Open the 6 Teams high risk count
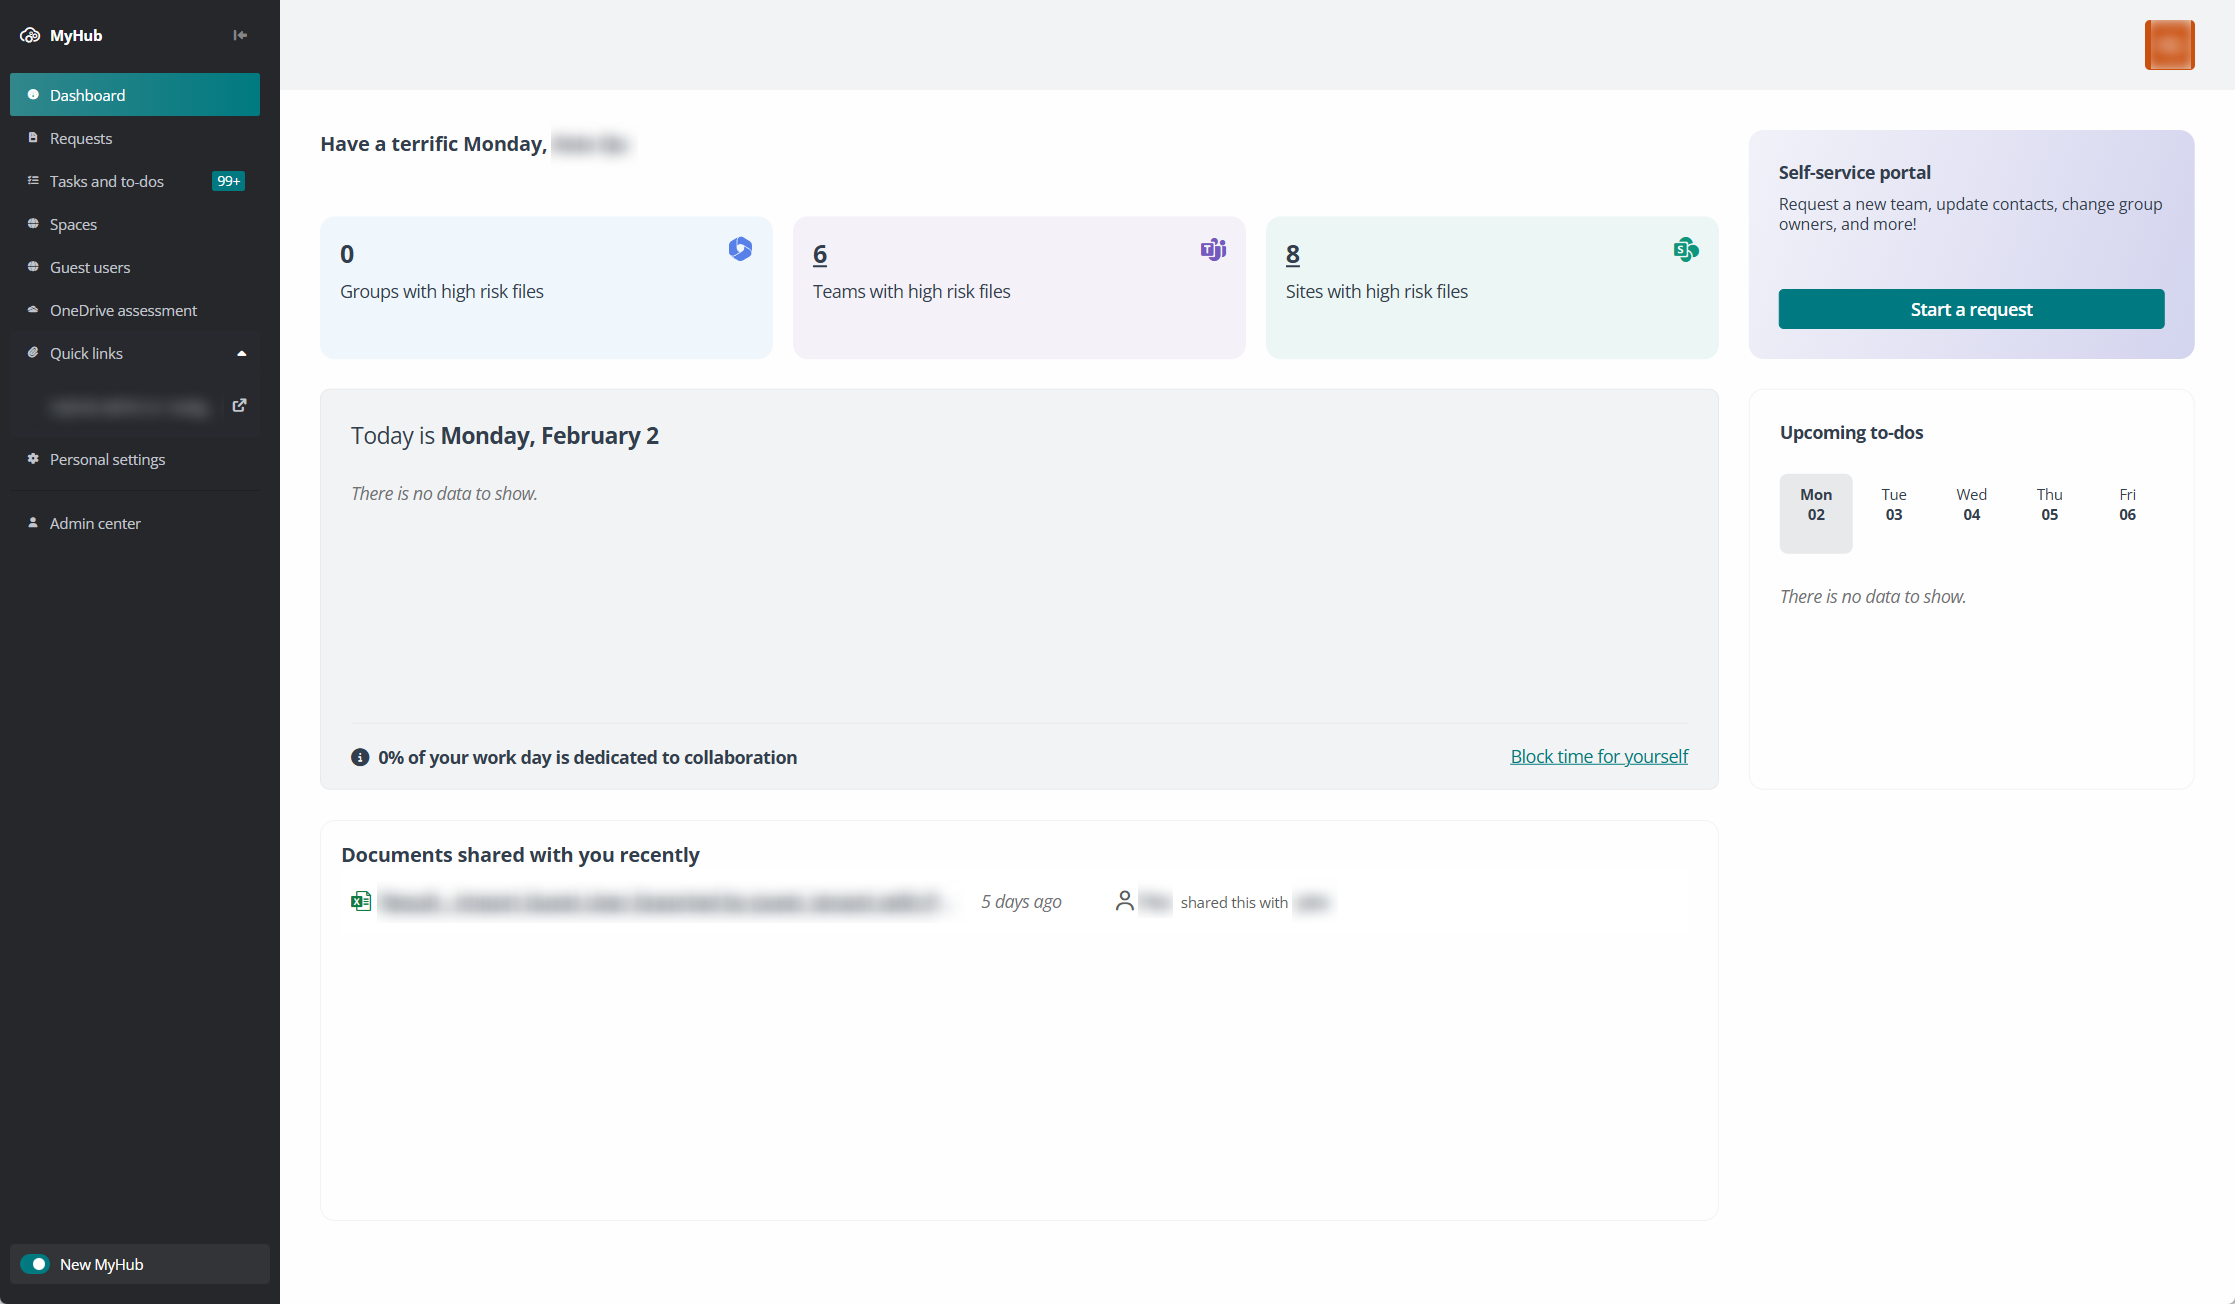2235x1304 pixels. pos(819,254)
